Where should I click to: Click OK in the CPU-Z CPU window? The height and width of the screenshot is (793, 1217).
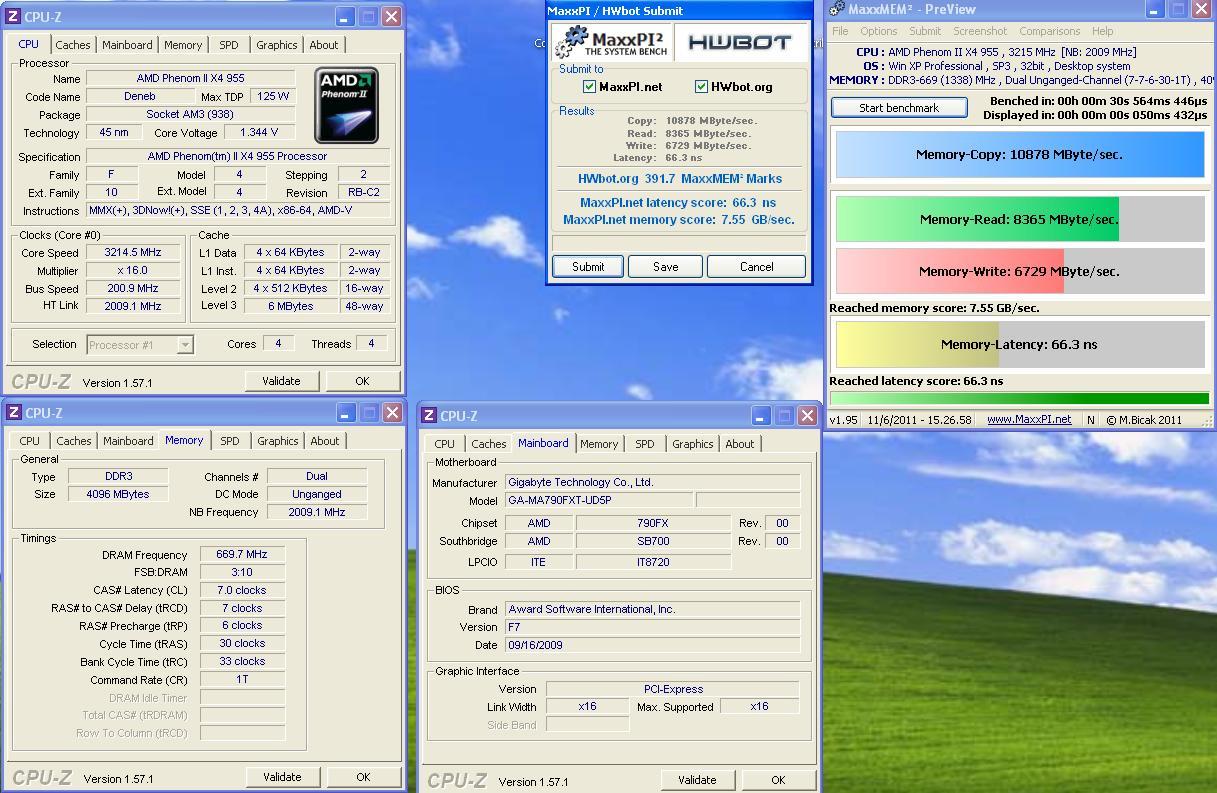[x=362, y=381]
